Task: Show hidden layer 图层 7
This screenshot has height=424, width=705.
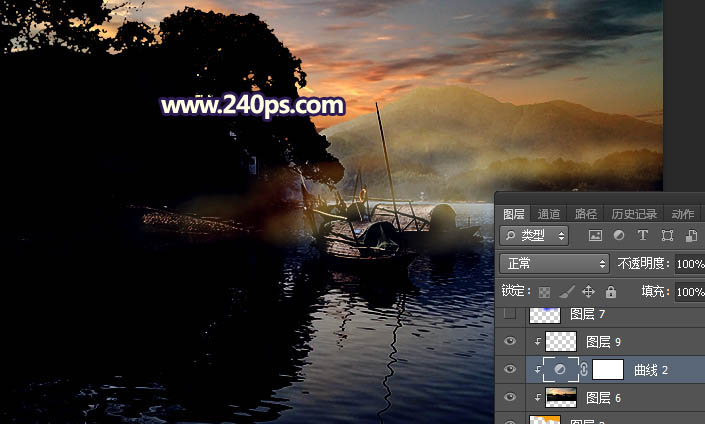Action: tap(511, 314)
